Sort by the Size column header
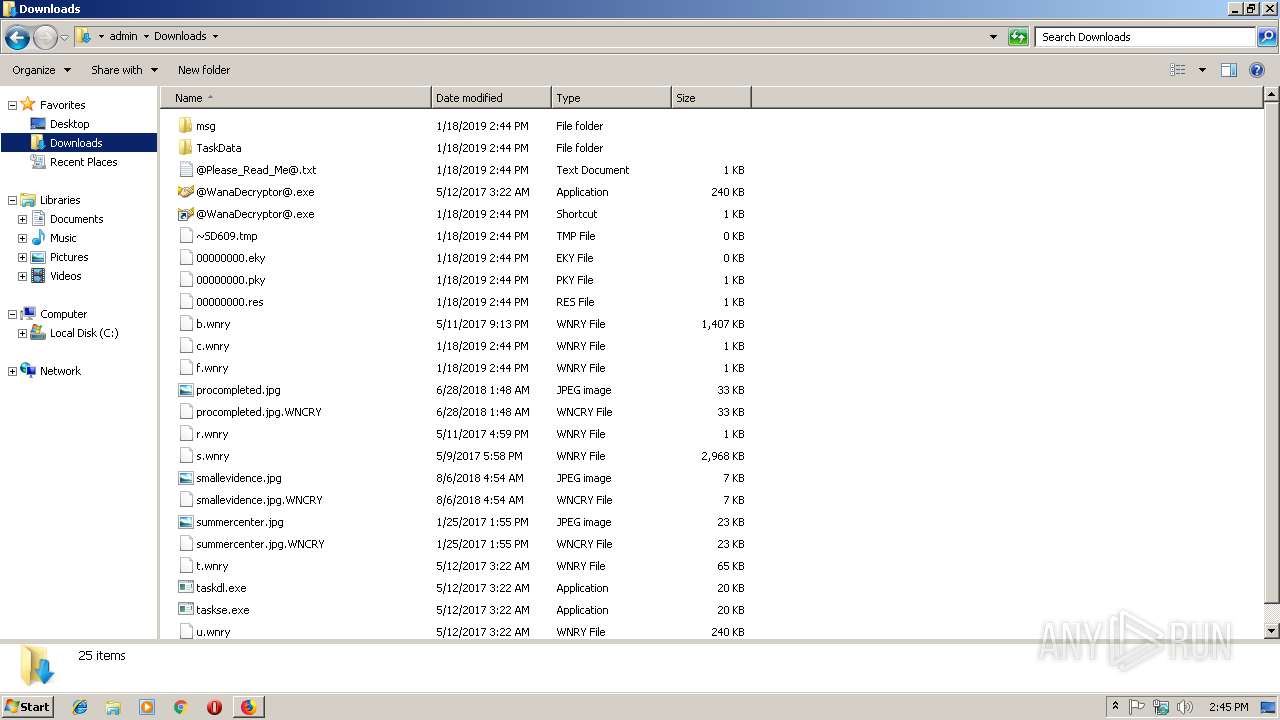Viewport: 1280px width, 720px height. (711, 98)
